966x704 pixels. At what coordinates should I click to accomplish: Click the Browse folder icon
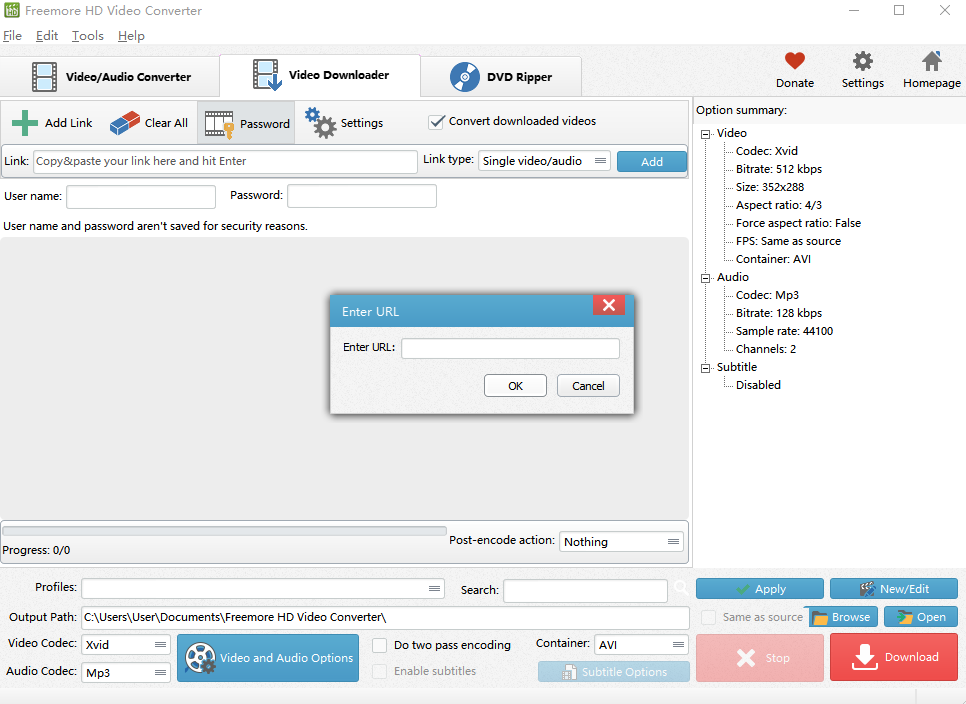pos(819,617)
